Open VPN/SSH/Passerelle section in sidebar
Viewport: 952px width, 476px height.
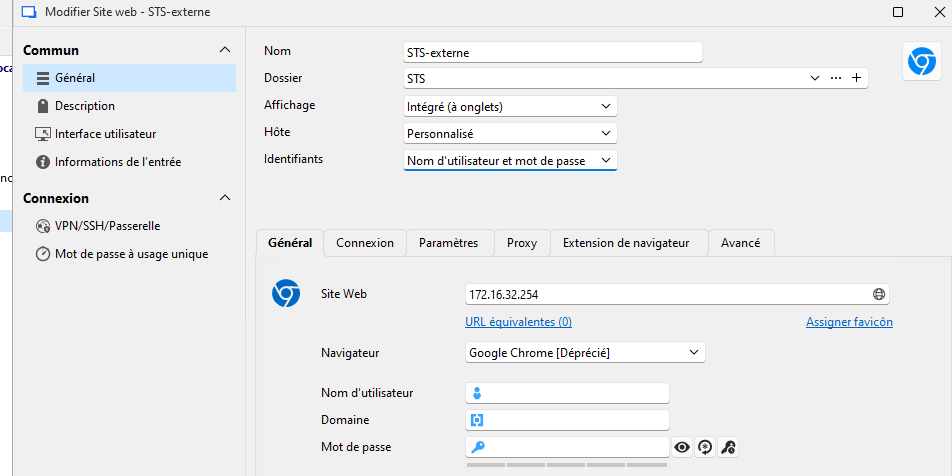(107, 226)
